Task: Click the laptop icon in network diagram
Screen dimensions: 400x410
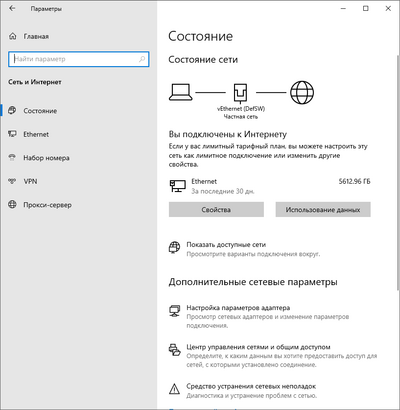Action: point(181,92)
